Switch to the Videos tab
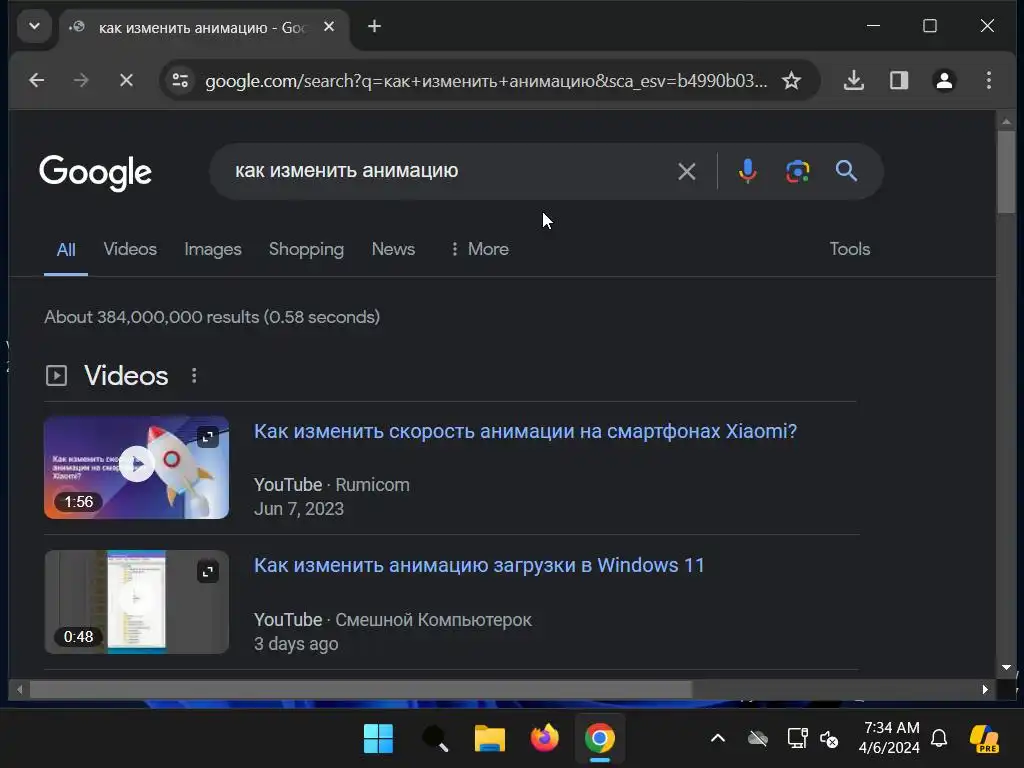 pyautogui.click(x=130, y=249)
